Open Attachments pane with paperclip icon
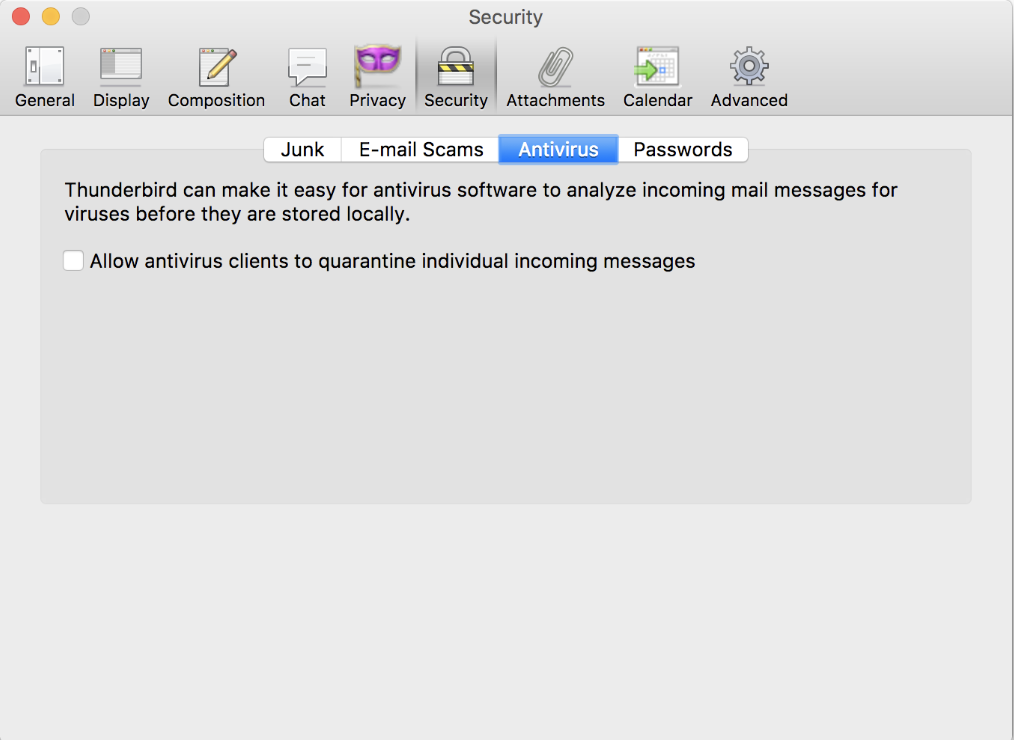 tap(555, 77)
